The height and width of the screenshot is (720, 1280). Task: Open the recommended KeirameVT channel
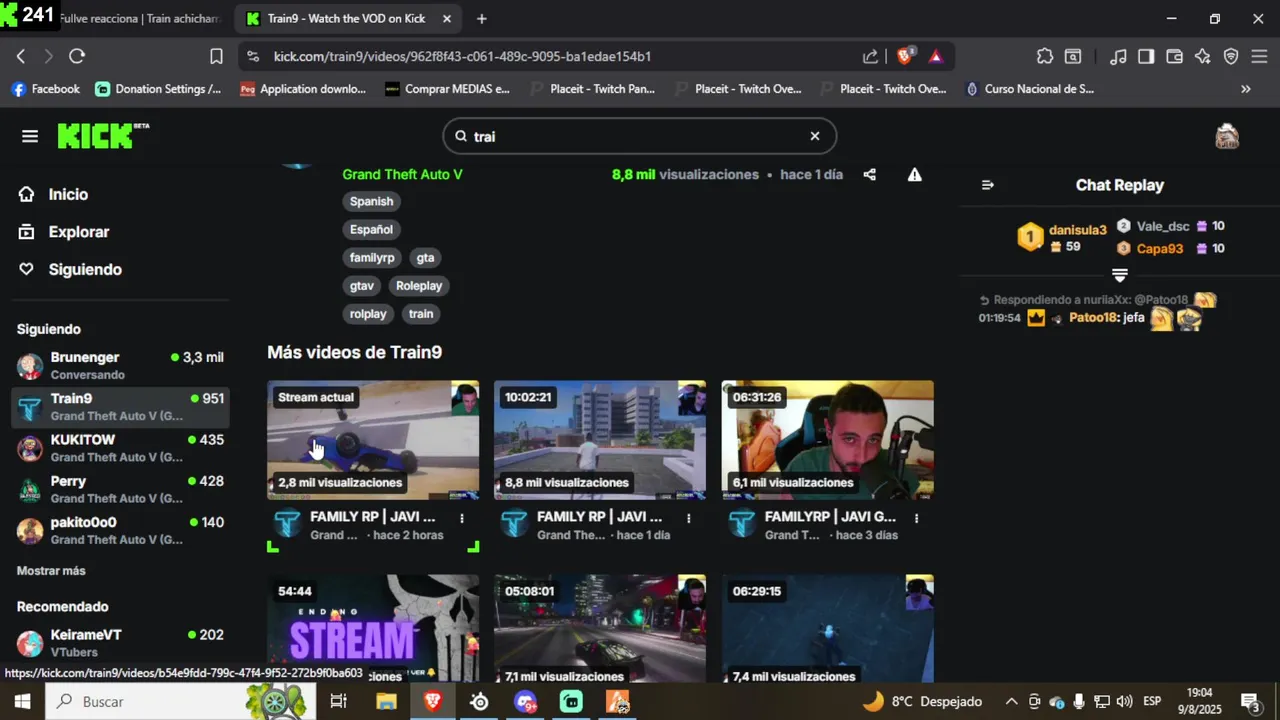(x=120, y=643)
